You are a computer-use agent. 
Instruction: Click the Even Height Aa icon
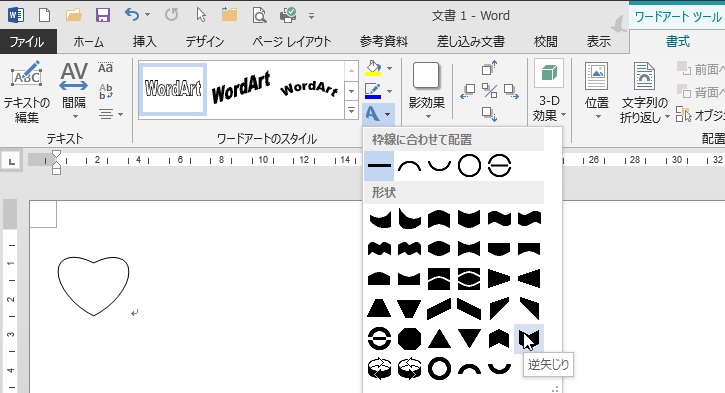pos(105,68)
